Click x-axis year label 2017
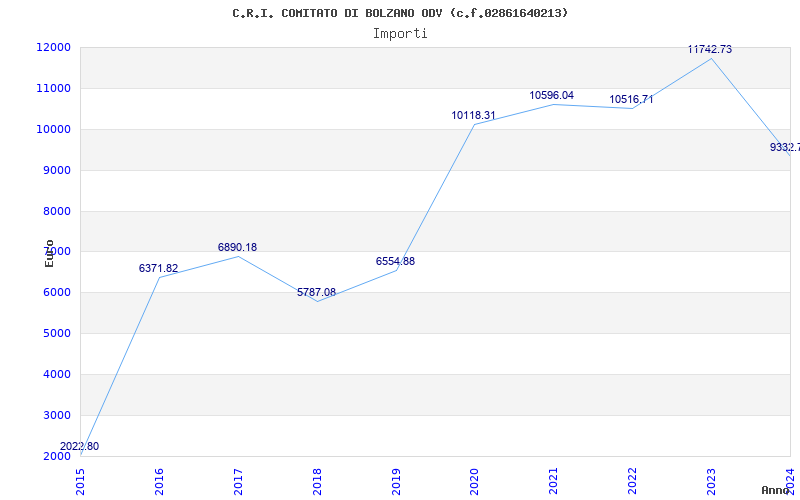Viewport: 800px width, 500px height. click(238, 481)
